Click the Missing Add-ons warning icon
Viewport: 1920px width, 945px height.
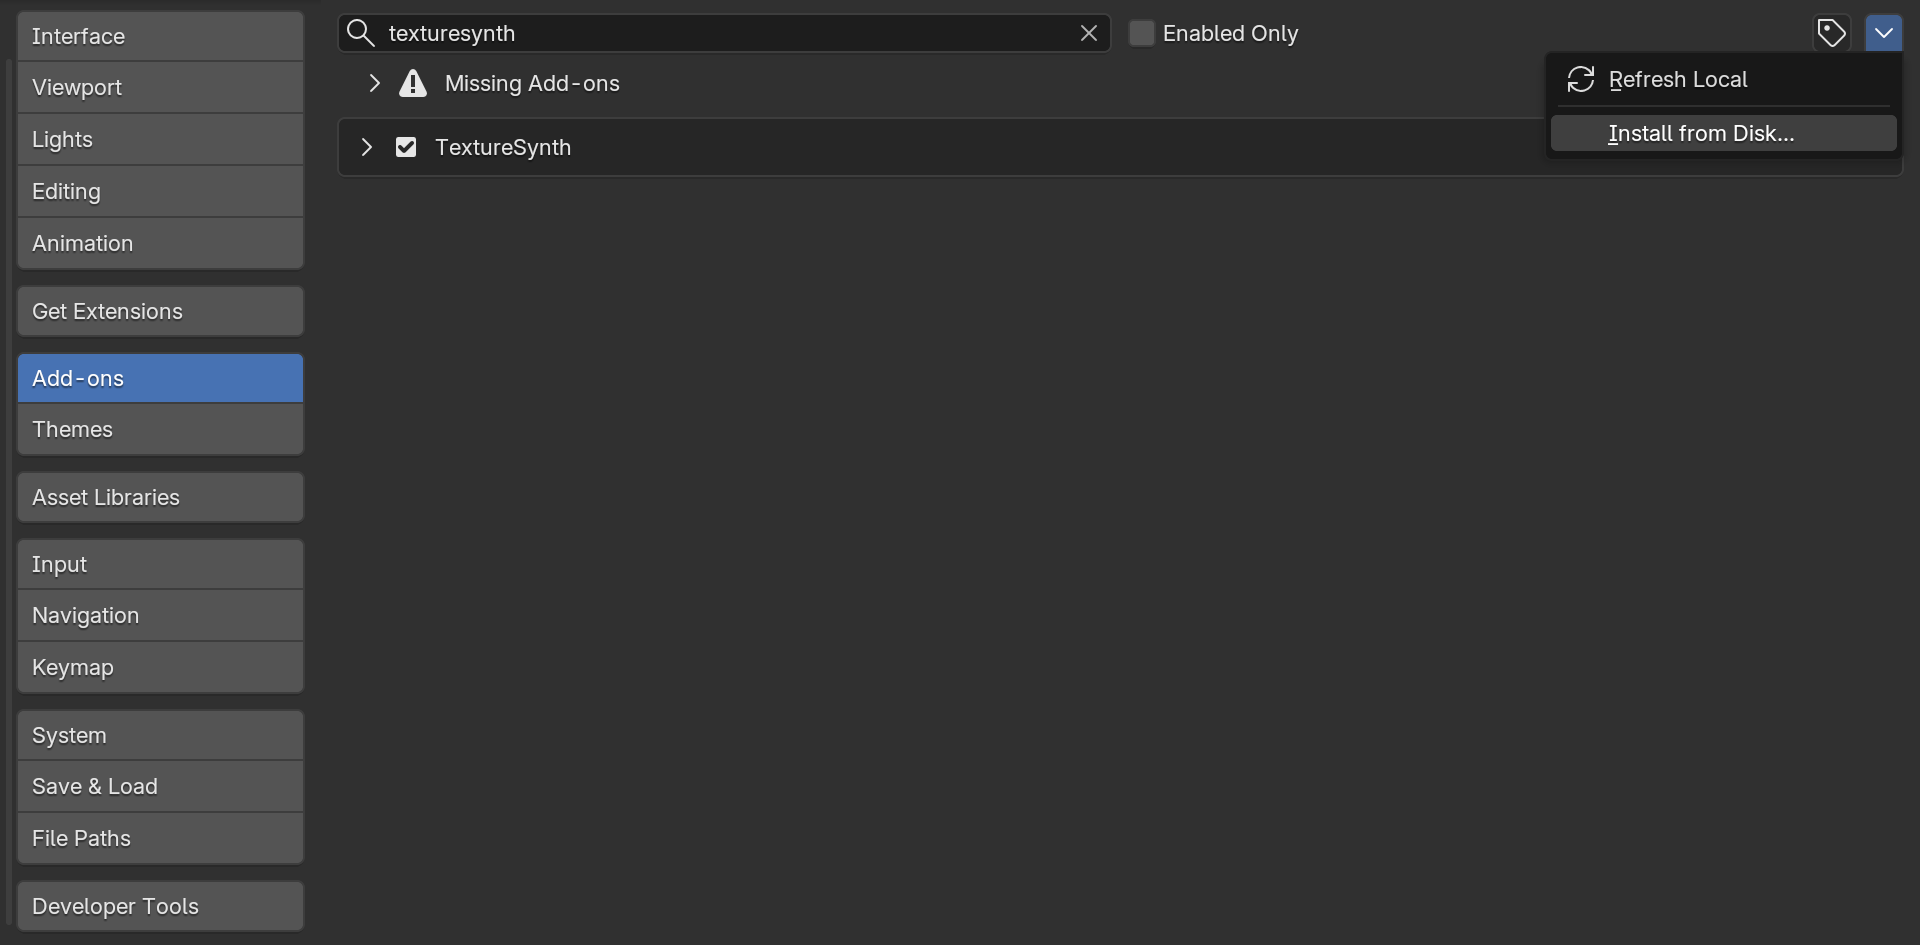[412, 83]
